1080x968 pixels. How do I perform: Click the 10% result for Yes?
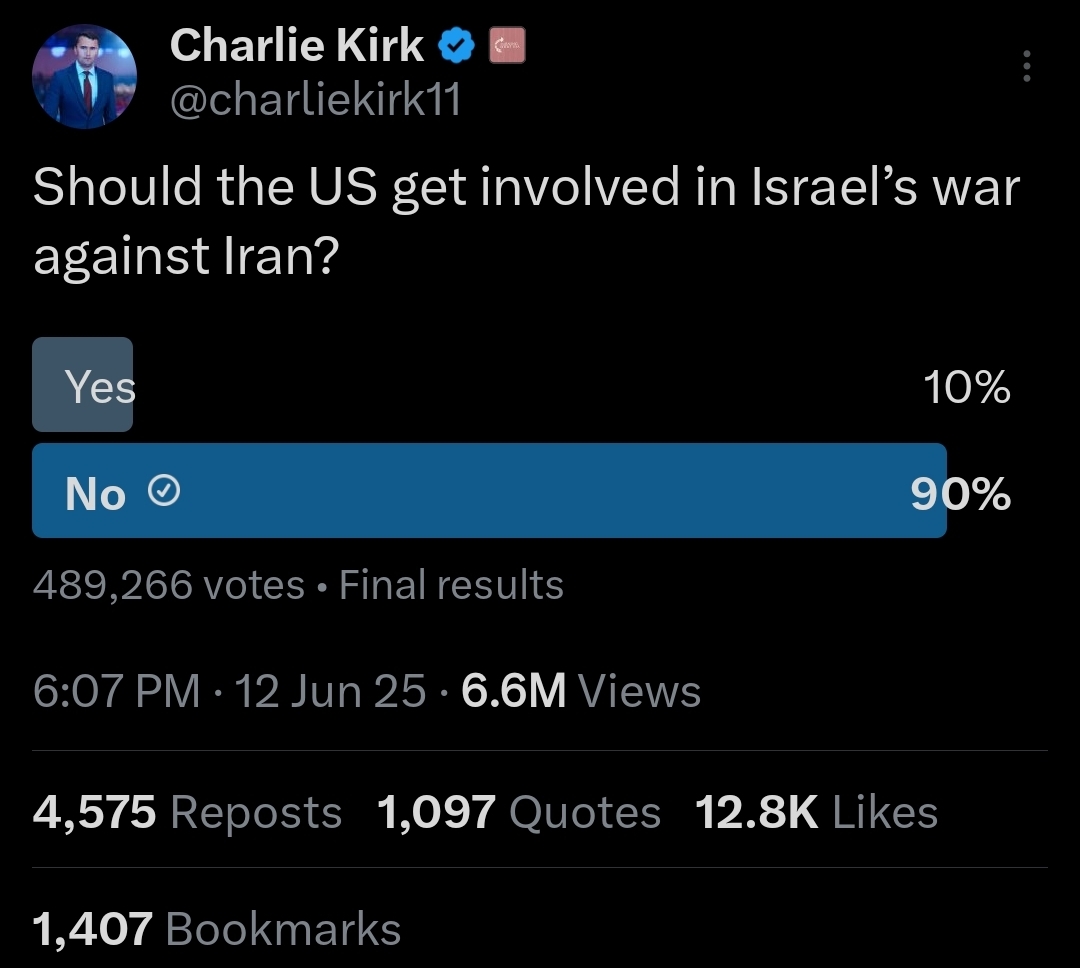[x=966, y=387]
